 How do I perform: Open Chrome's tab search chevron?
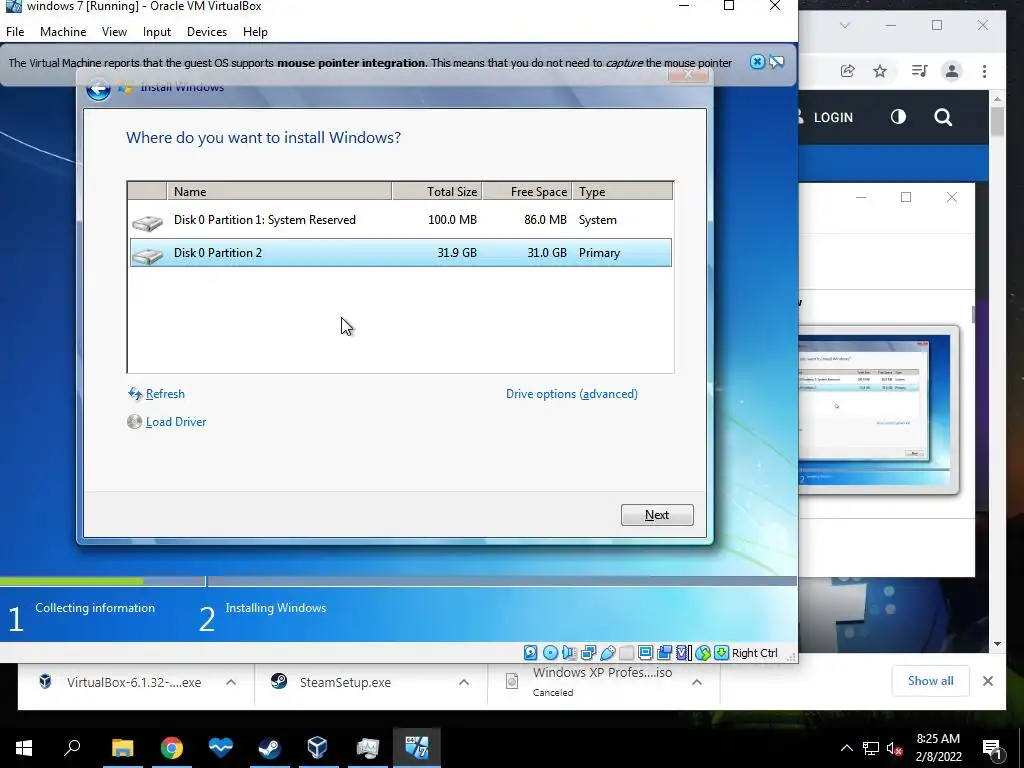point(844,25)
